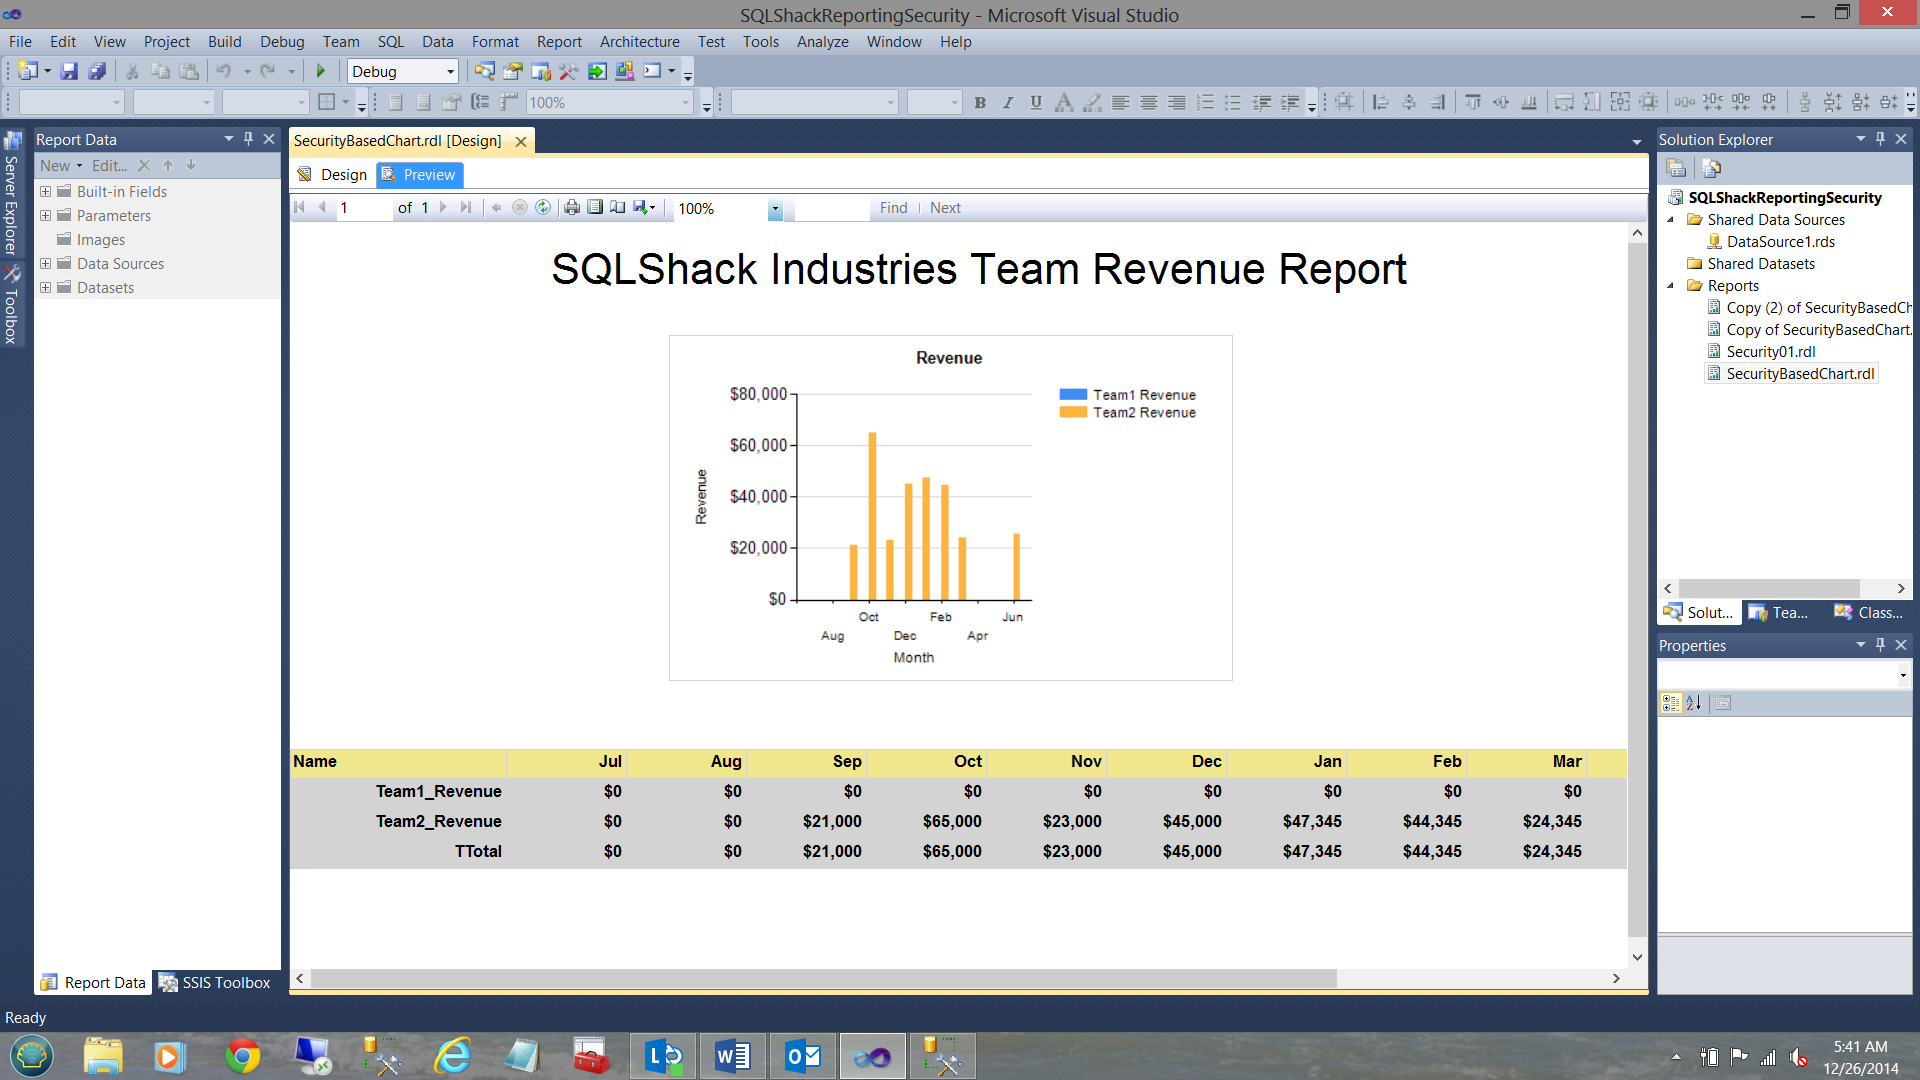The width and height of the screenshot is (1920, 1080).
Task: Open the Debug configuration dropdown
Action: point(450,71)
